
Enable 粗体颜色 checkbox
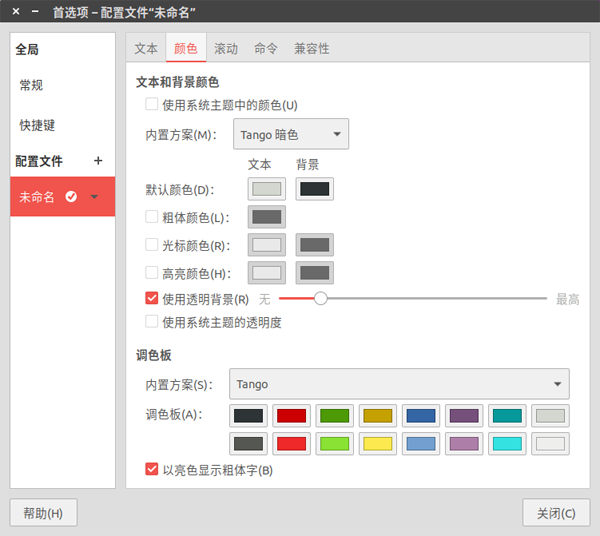pyautogui.click(x=152, y=217)
